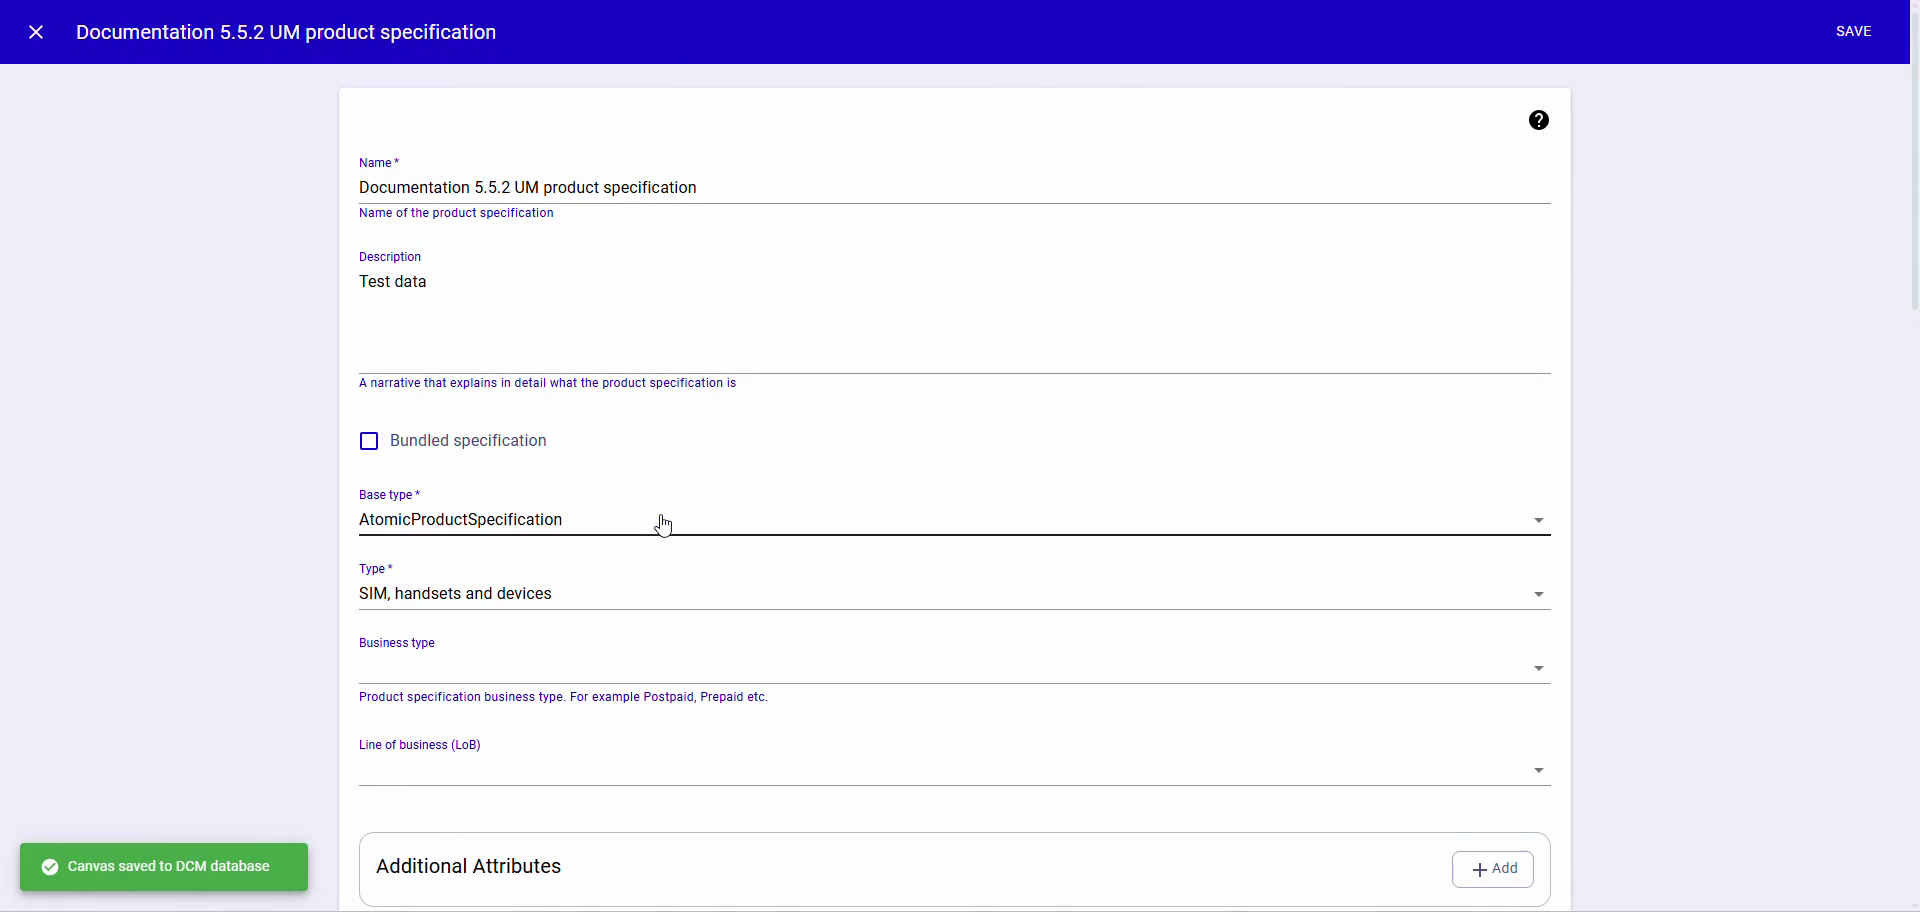
Task: Open the Type selector showing SIM, handsets and devices
Action: point(953,593)
